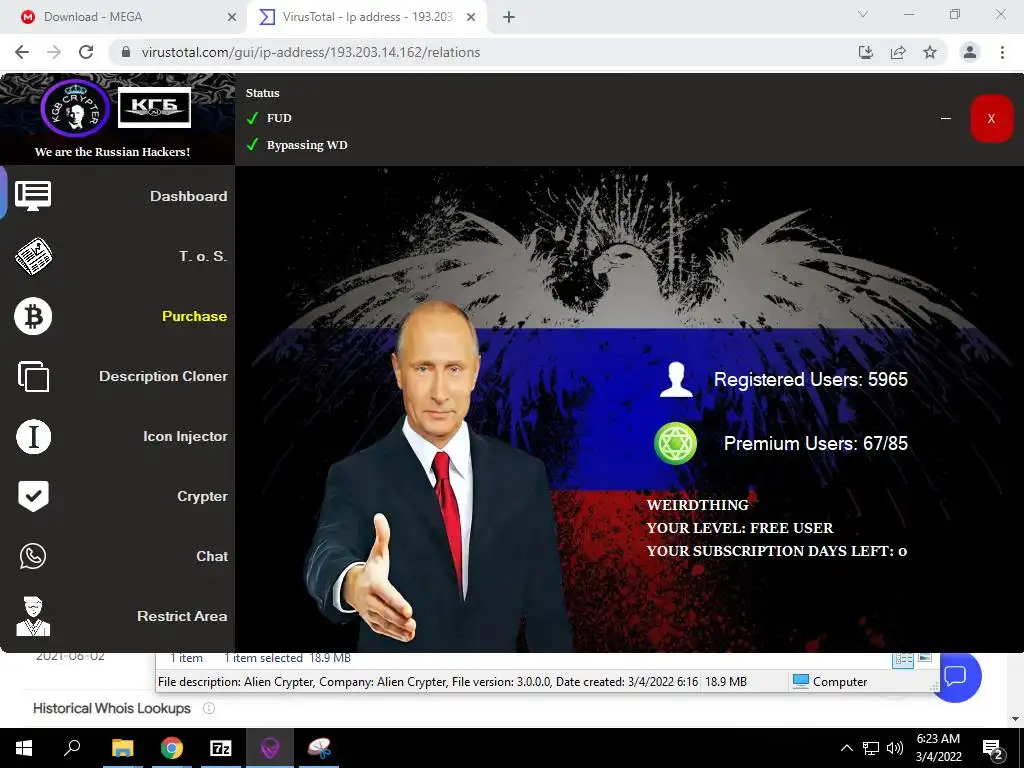Bookmark this page with the star
This screenshot has width=1024, height=768.
[x=930, y=52]
